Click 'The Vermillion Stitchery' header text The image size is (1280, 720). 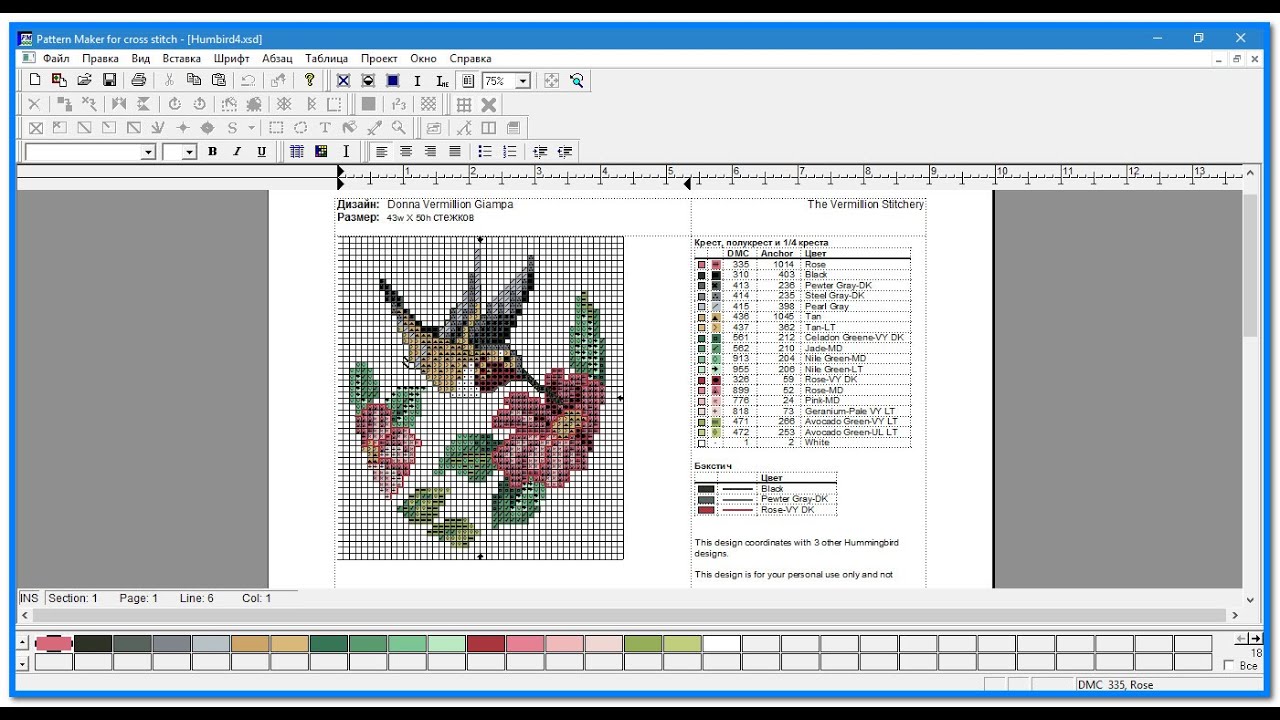866,204
